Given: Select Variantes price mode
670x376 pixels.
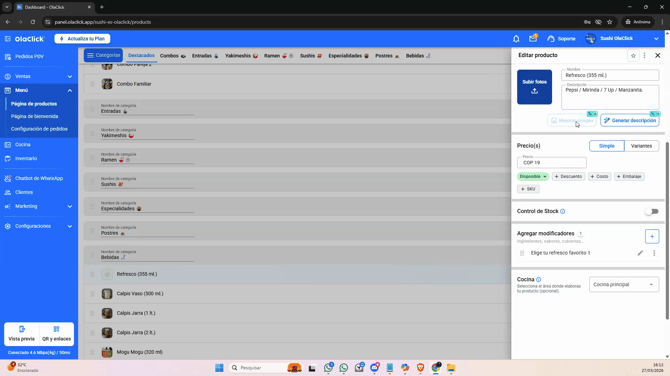Looking at the screenshot, I should 641,146.
